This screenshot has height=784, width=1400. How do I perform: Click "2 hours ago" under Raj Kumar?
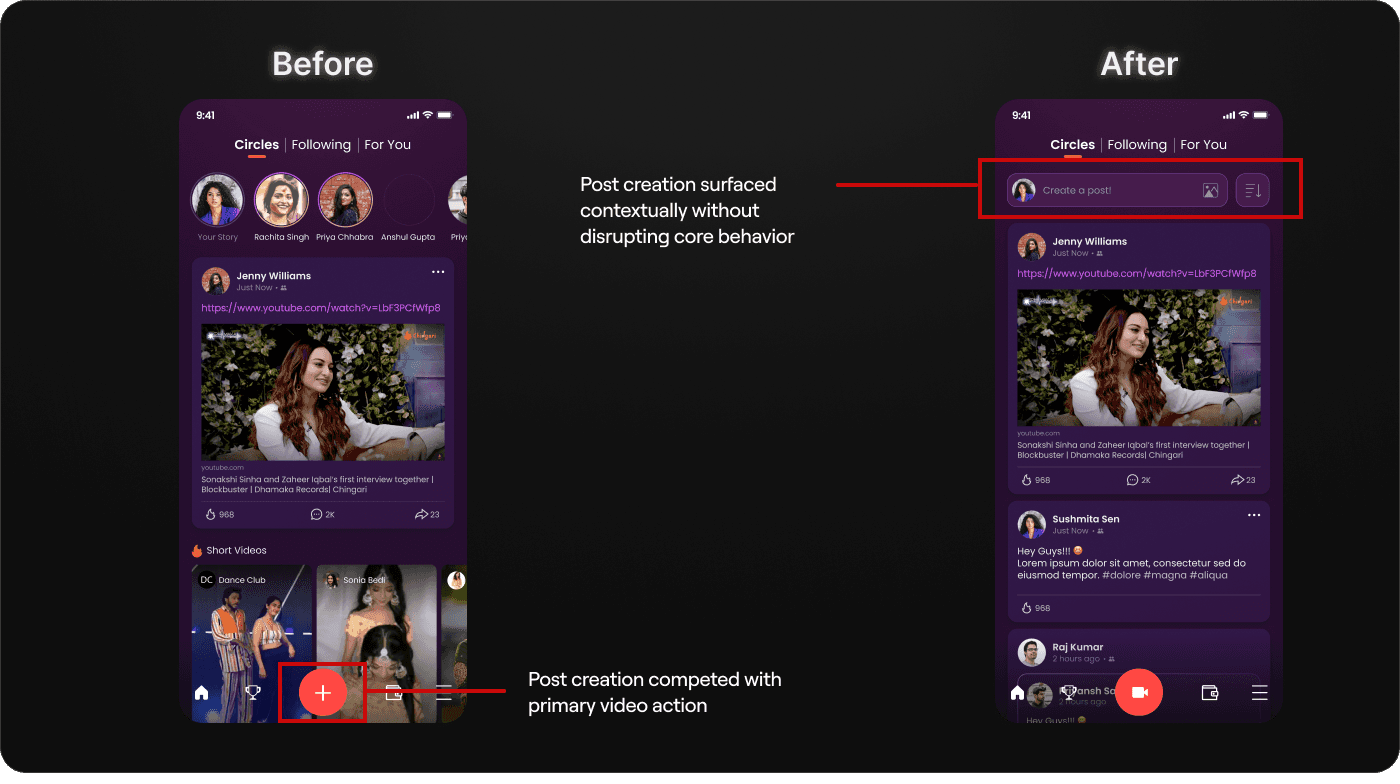[1075, 659]
